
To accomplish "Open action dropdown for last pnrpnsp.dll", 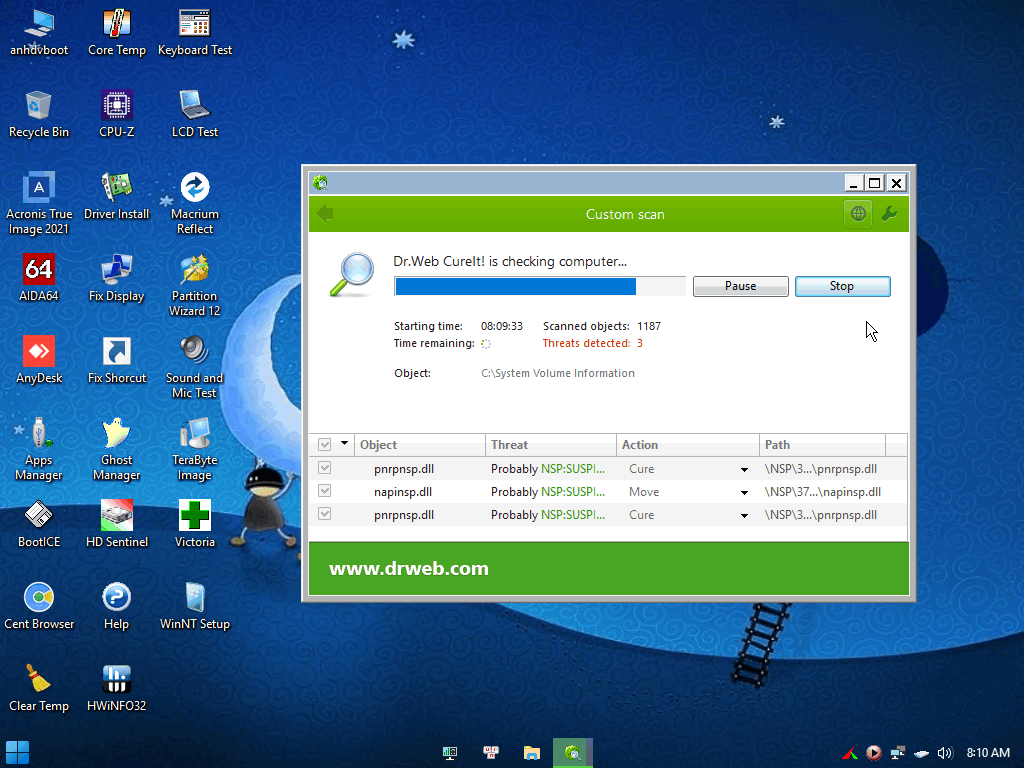I will coord(744,515).
